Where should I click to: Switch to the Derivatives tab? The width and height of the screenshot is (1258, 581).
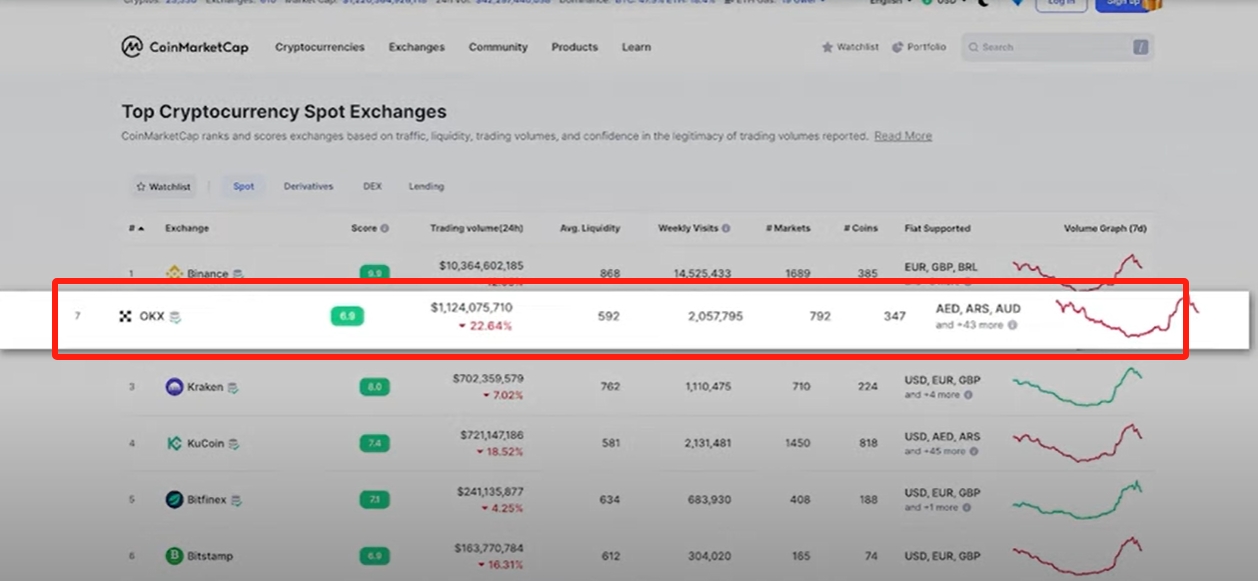[308, 186]
